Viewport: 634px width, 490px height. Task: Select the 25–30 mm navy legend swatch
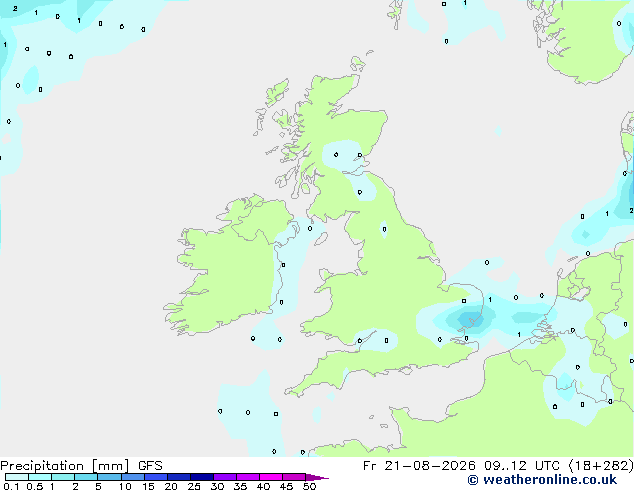202,477
